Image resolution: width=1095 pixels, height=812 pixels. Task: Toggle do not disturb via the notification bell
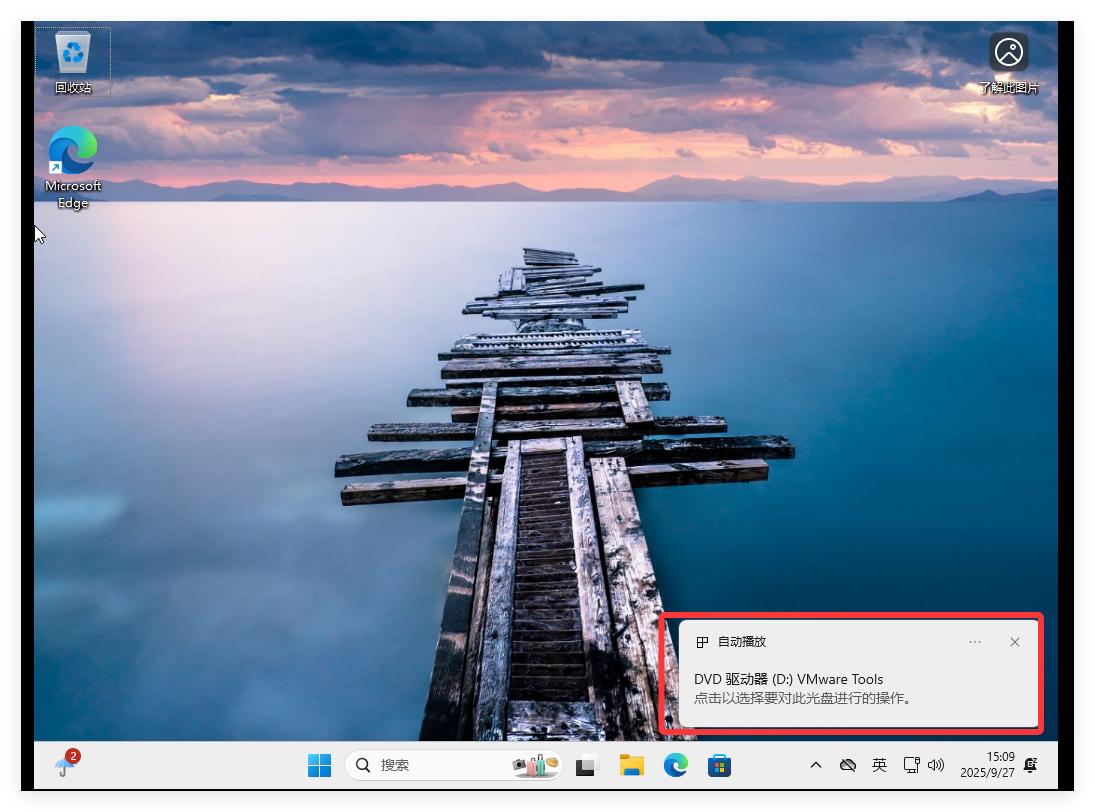point(1031,765)
